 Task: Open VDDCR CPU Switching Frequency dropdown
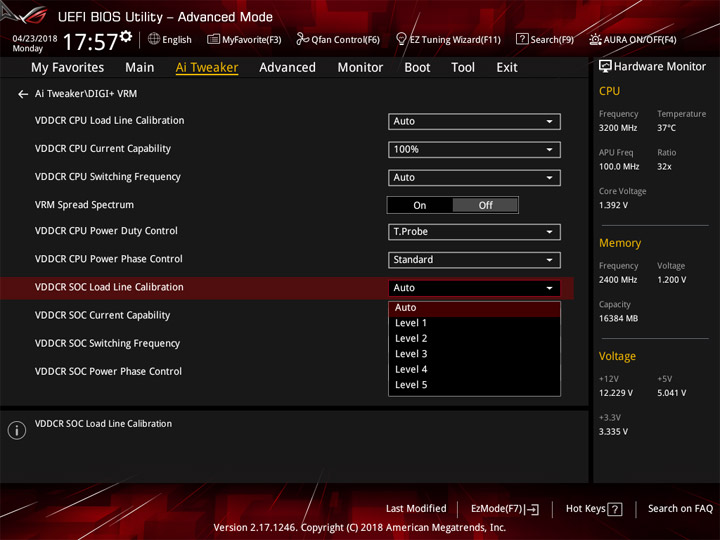click(474, 177)
